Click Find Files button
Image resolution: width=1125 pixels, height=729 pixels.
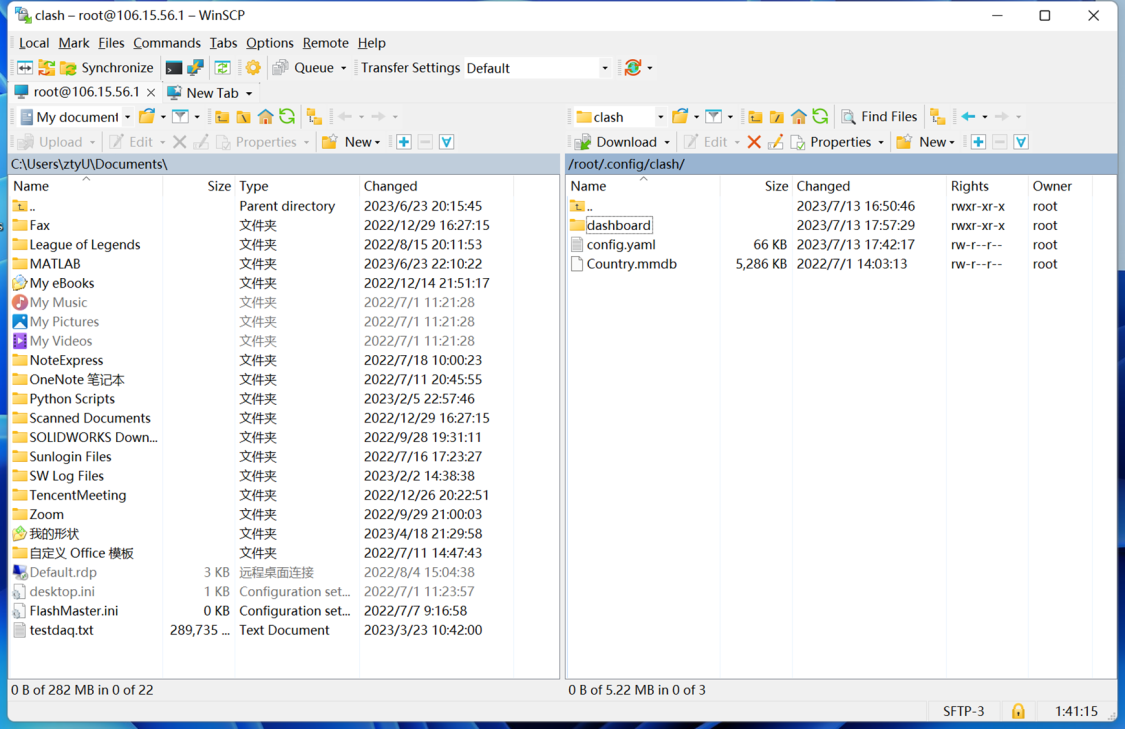pyautogui.click(x=880, y=116)
